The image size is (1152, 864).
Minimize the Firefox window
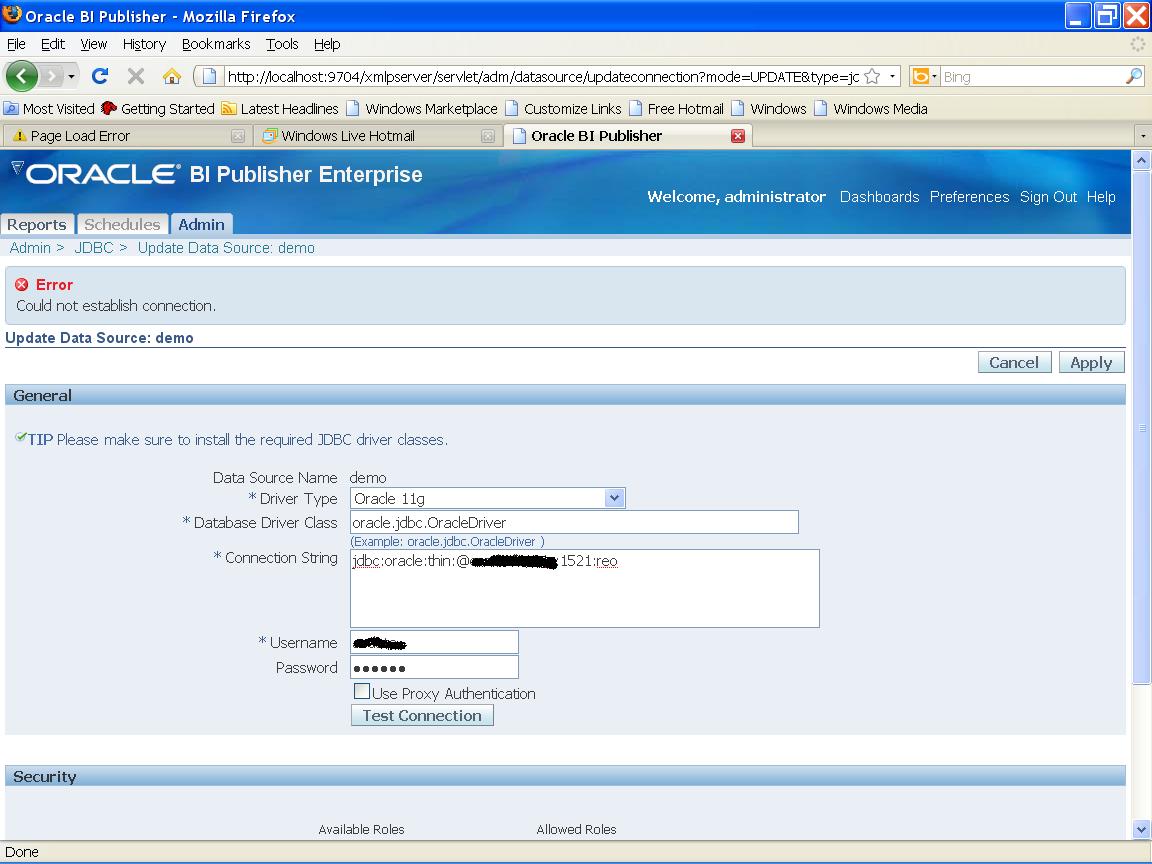[1076, 15]
